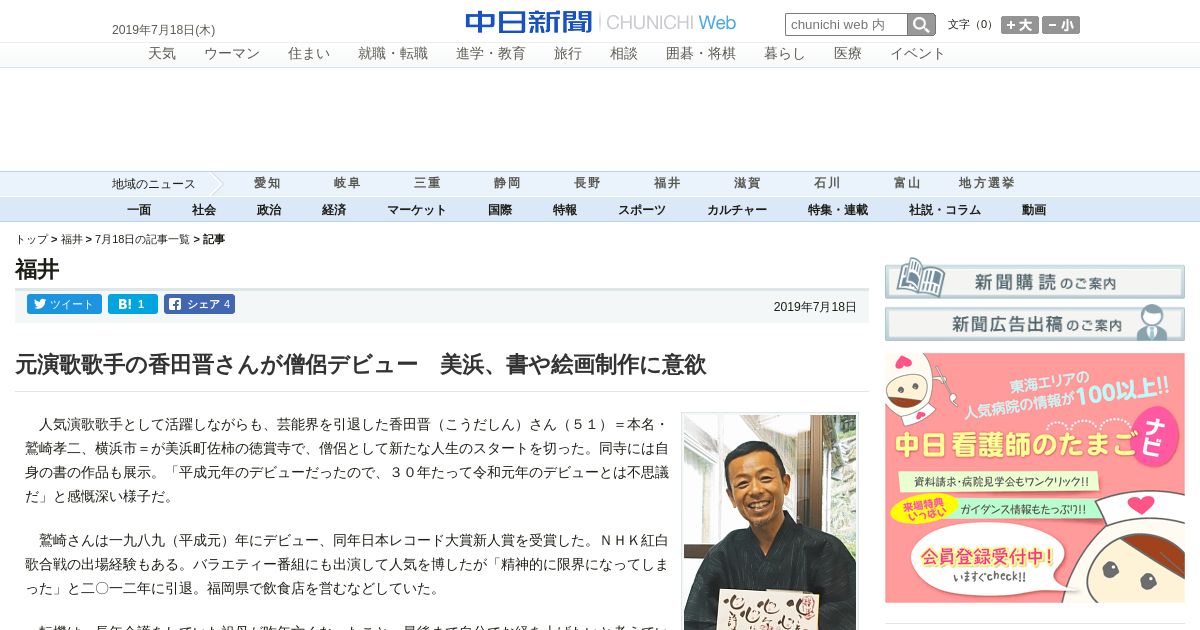Select 長野 regional news tab
Image resolution: width=1200 pixels, height=630 pixels.
587,183
